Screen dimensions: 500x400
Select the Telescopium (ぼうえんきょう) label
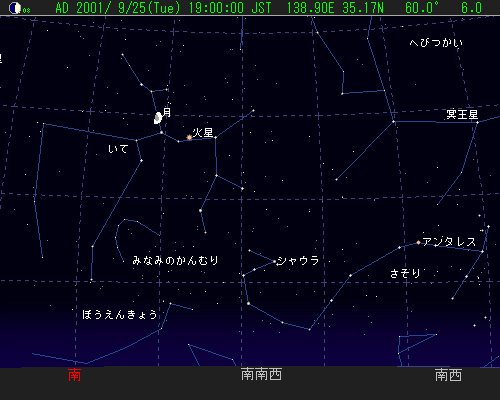click(120, 314)
